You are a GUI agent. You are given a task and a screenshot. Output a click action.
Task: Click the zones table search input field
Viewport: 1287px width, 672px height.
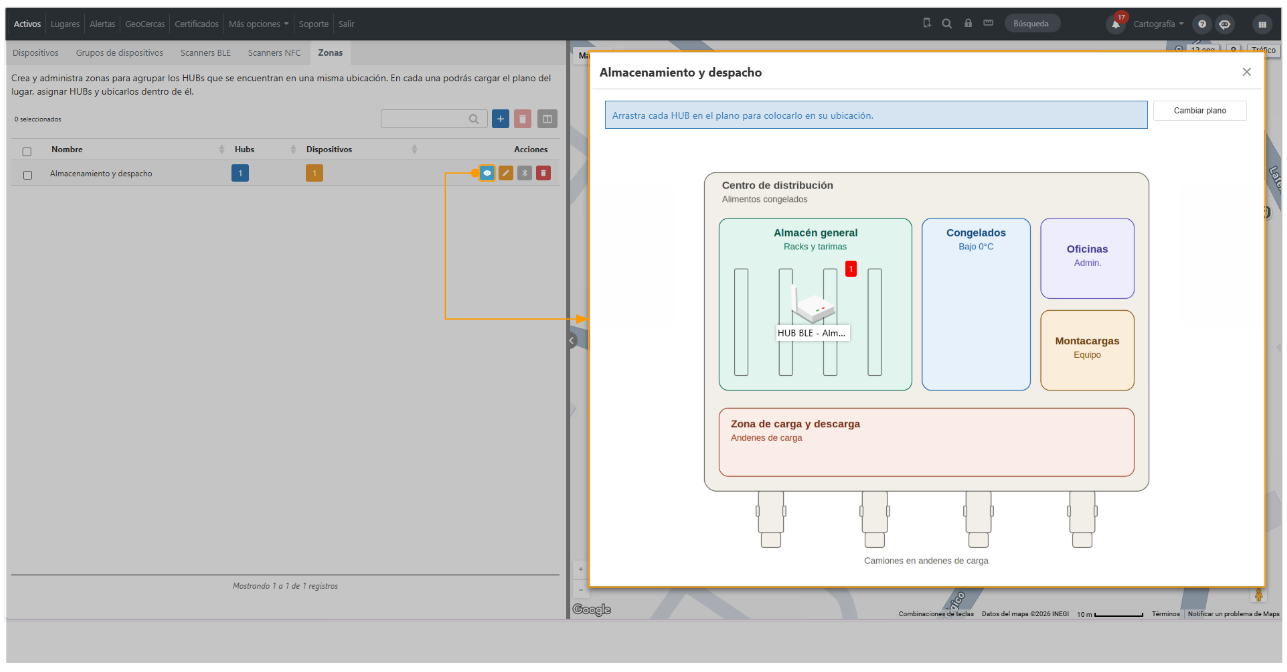tap(434, 119)
